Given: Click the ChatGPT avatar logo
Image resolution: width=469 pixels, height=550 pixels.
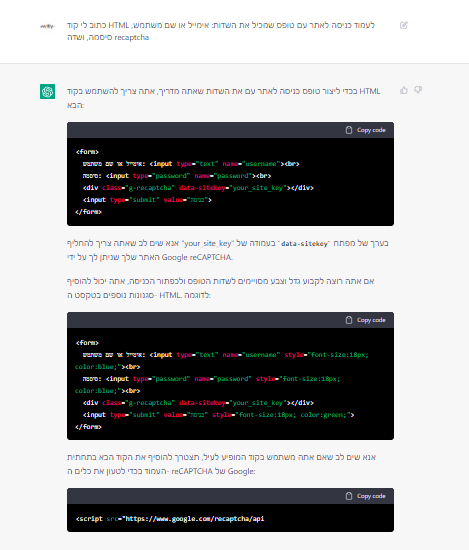Looking at the screenshot, I should [47, 92].
